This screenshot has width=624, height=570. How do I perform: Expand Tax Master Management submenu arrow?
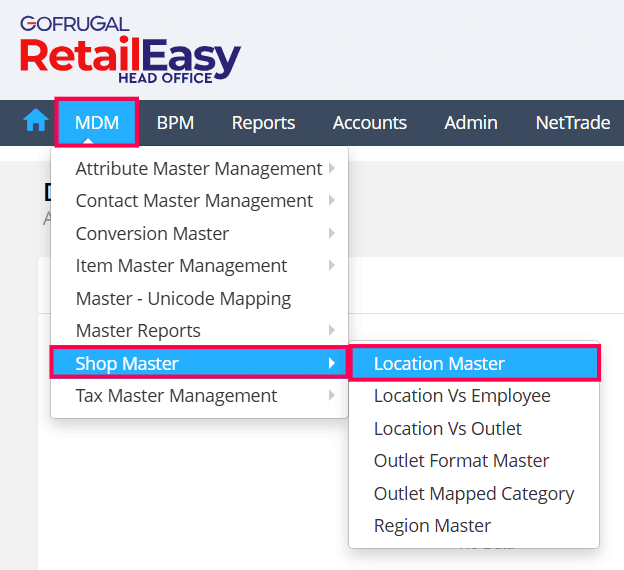[332, 395]
